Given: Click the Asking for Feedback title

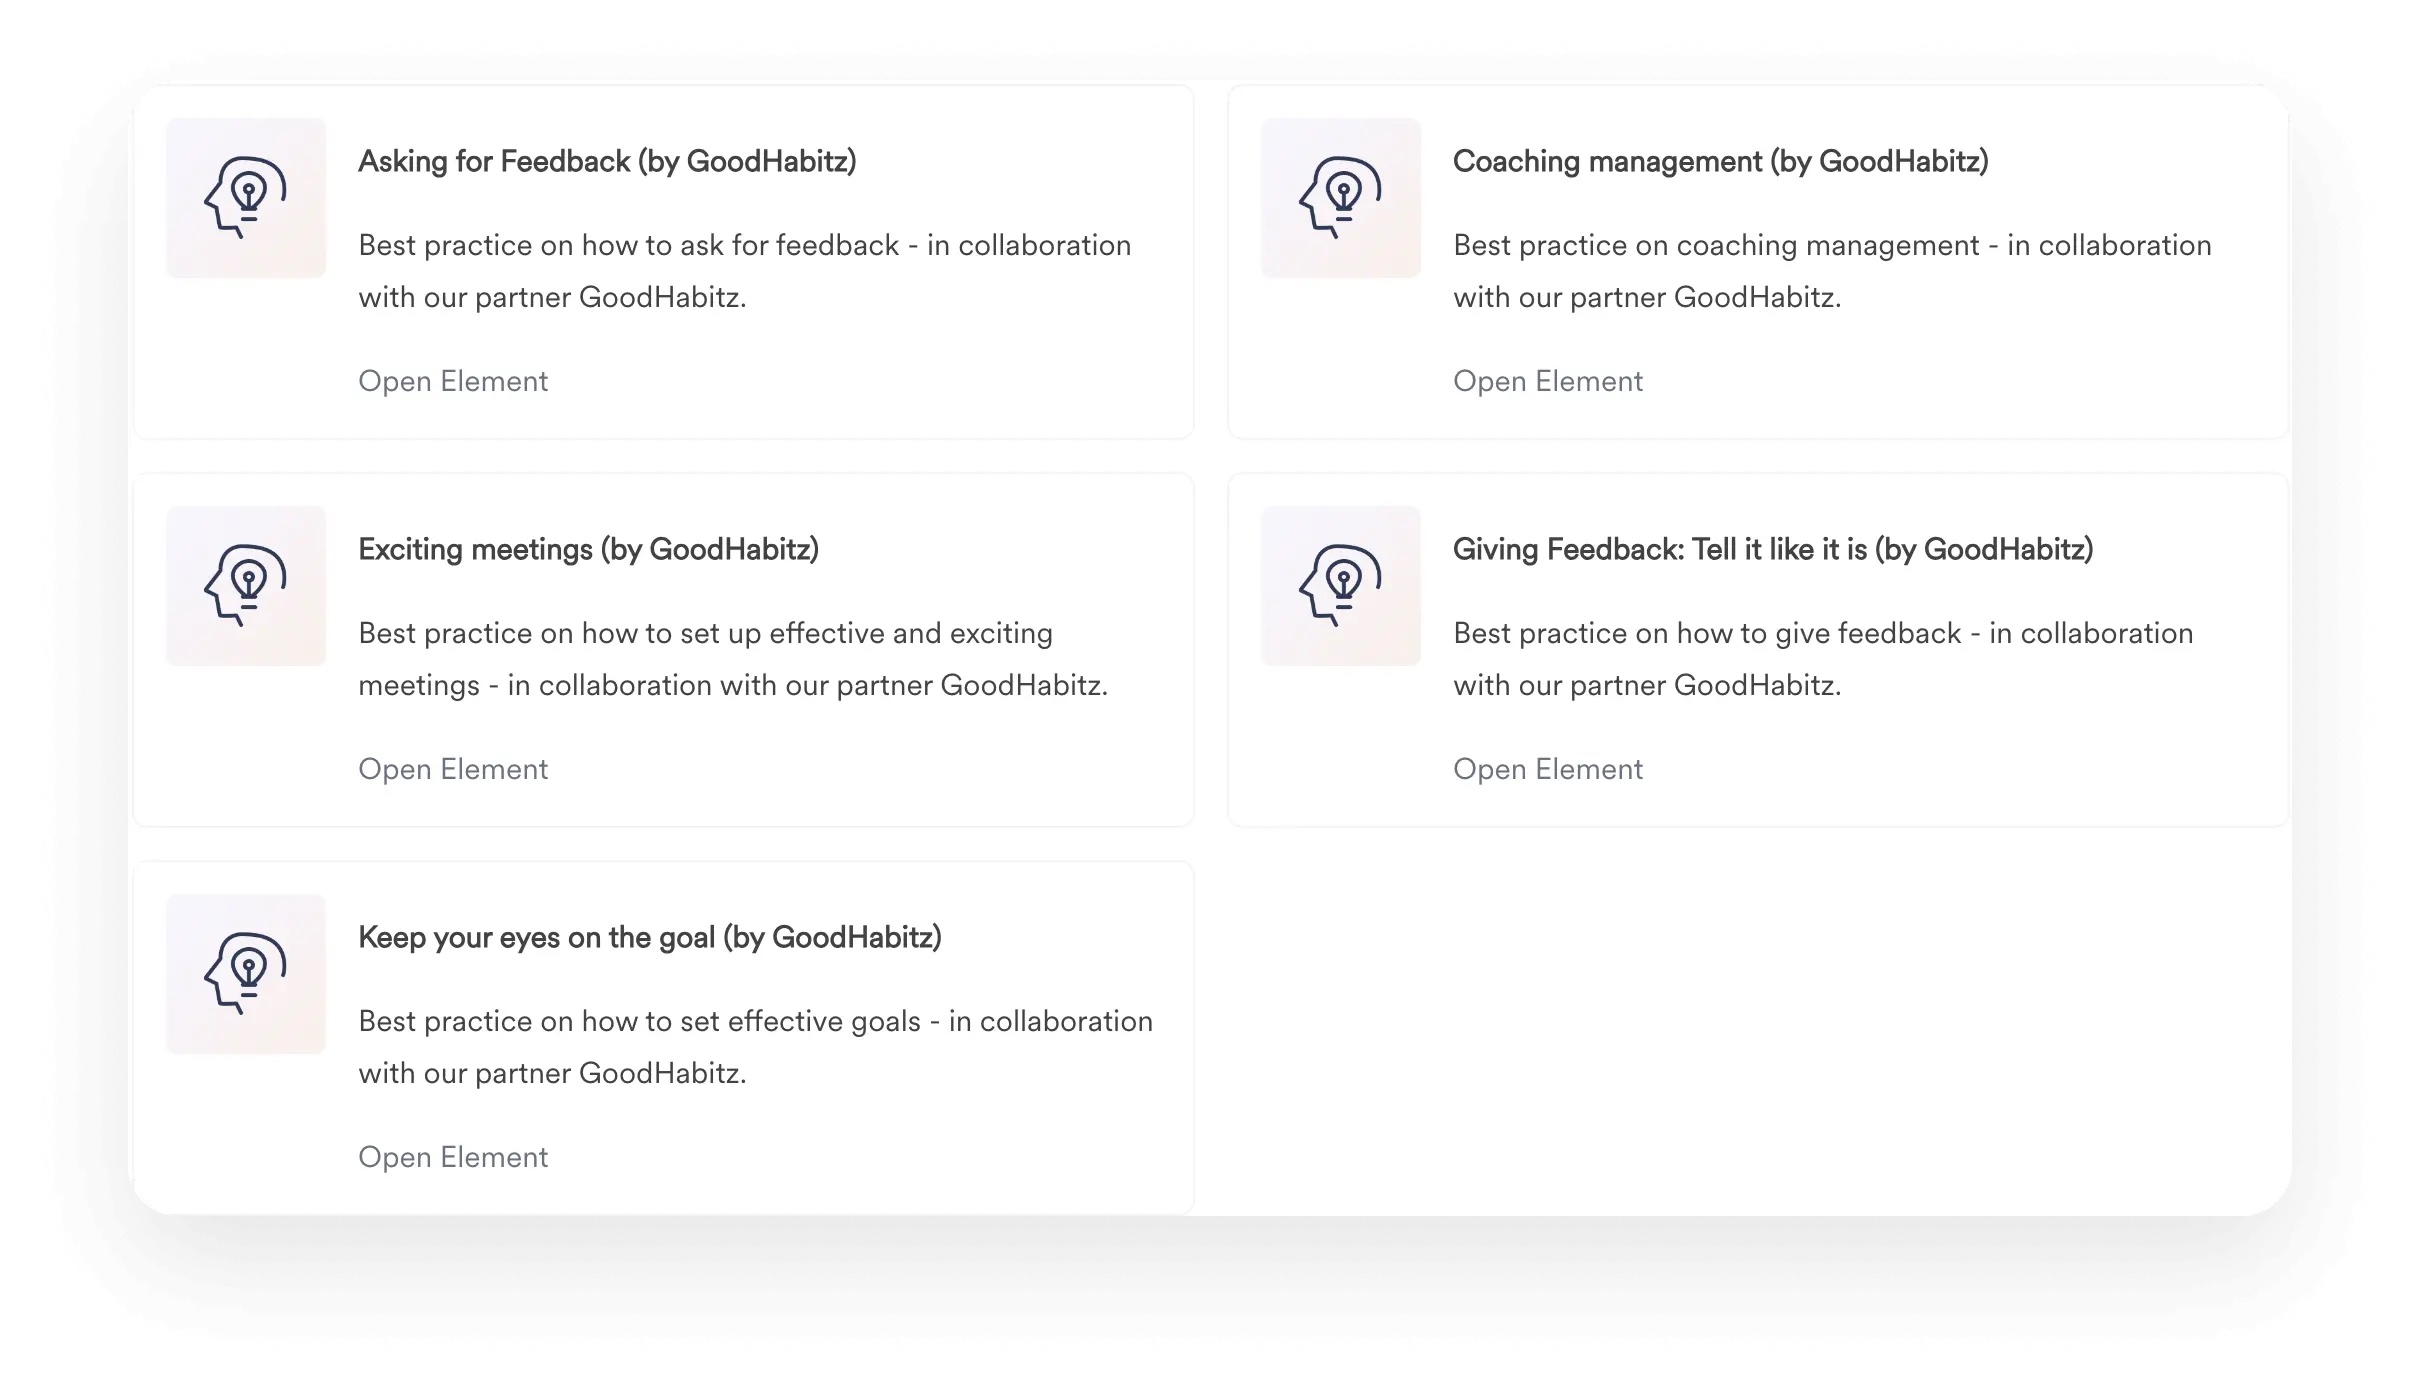Looking at the screenshot, I should (x=608, y=161).
